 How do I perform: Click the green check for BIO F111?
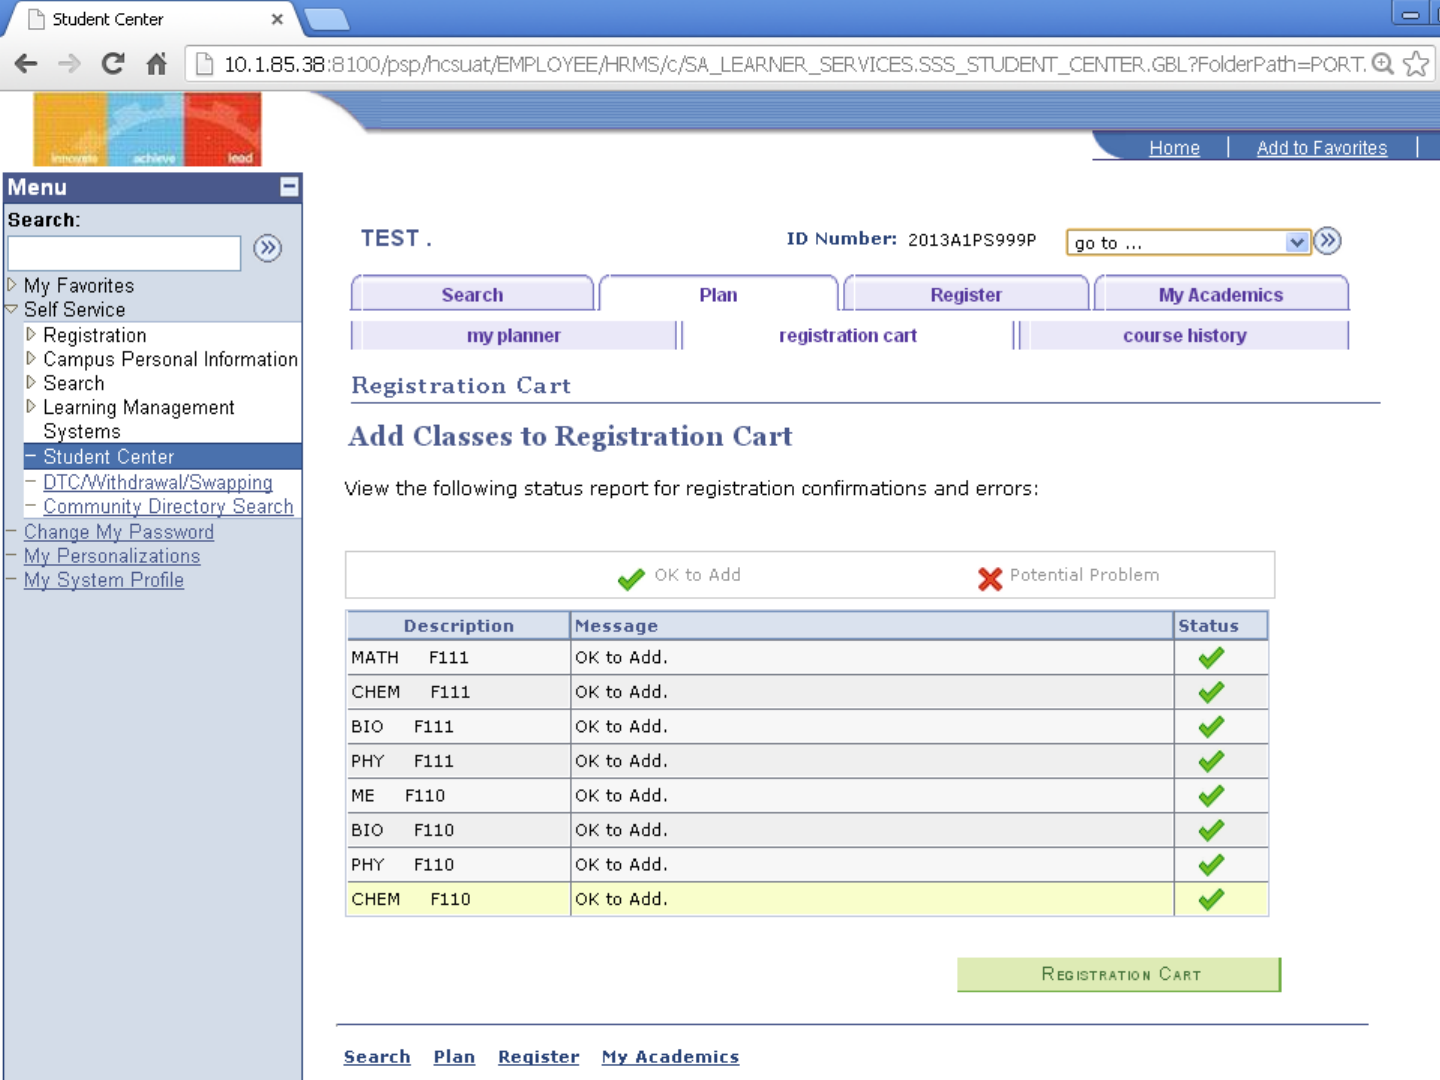(1211, 727)
